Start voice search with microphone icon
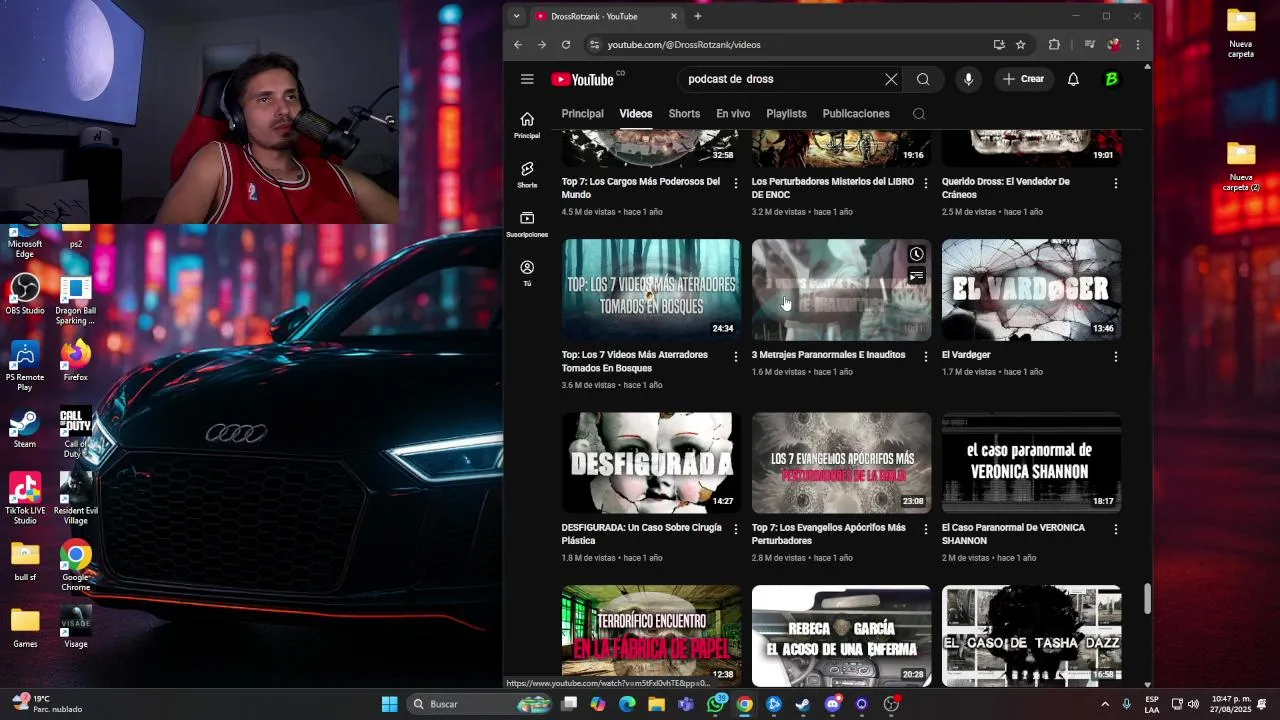The image size is (1280, 720). [x=968, y=79]
